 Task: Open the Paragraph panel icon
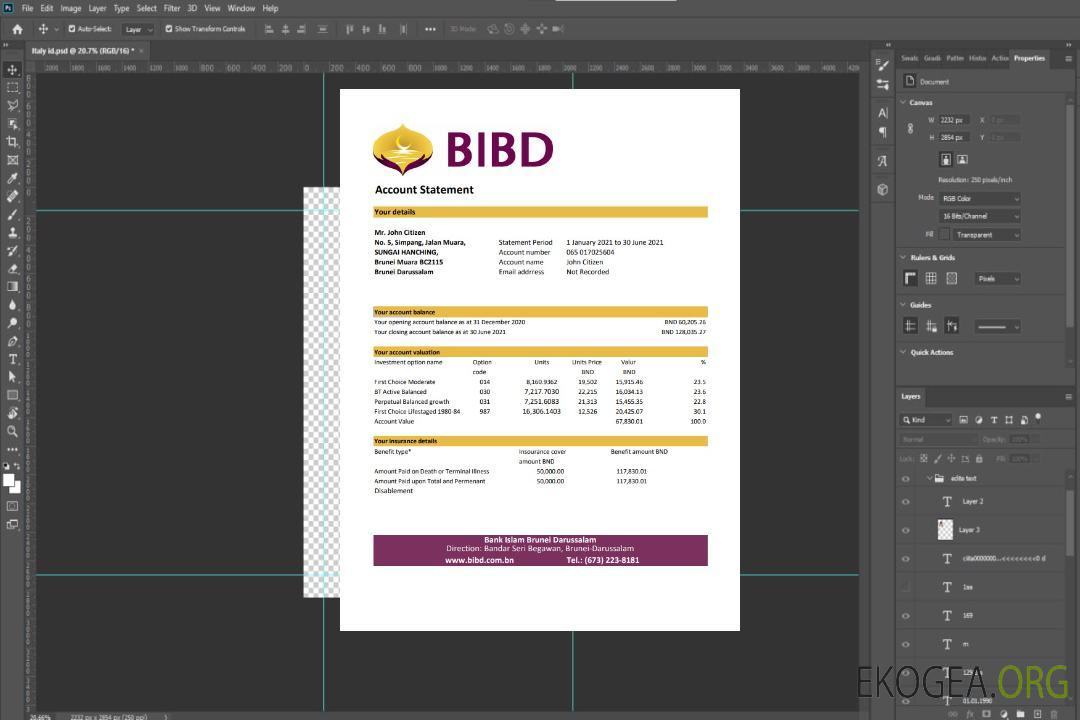coord(882,132)
